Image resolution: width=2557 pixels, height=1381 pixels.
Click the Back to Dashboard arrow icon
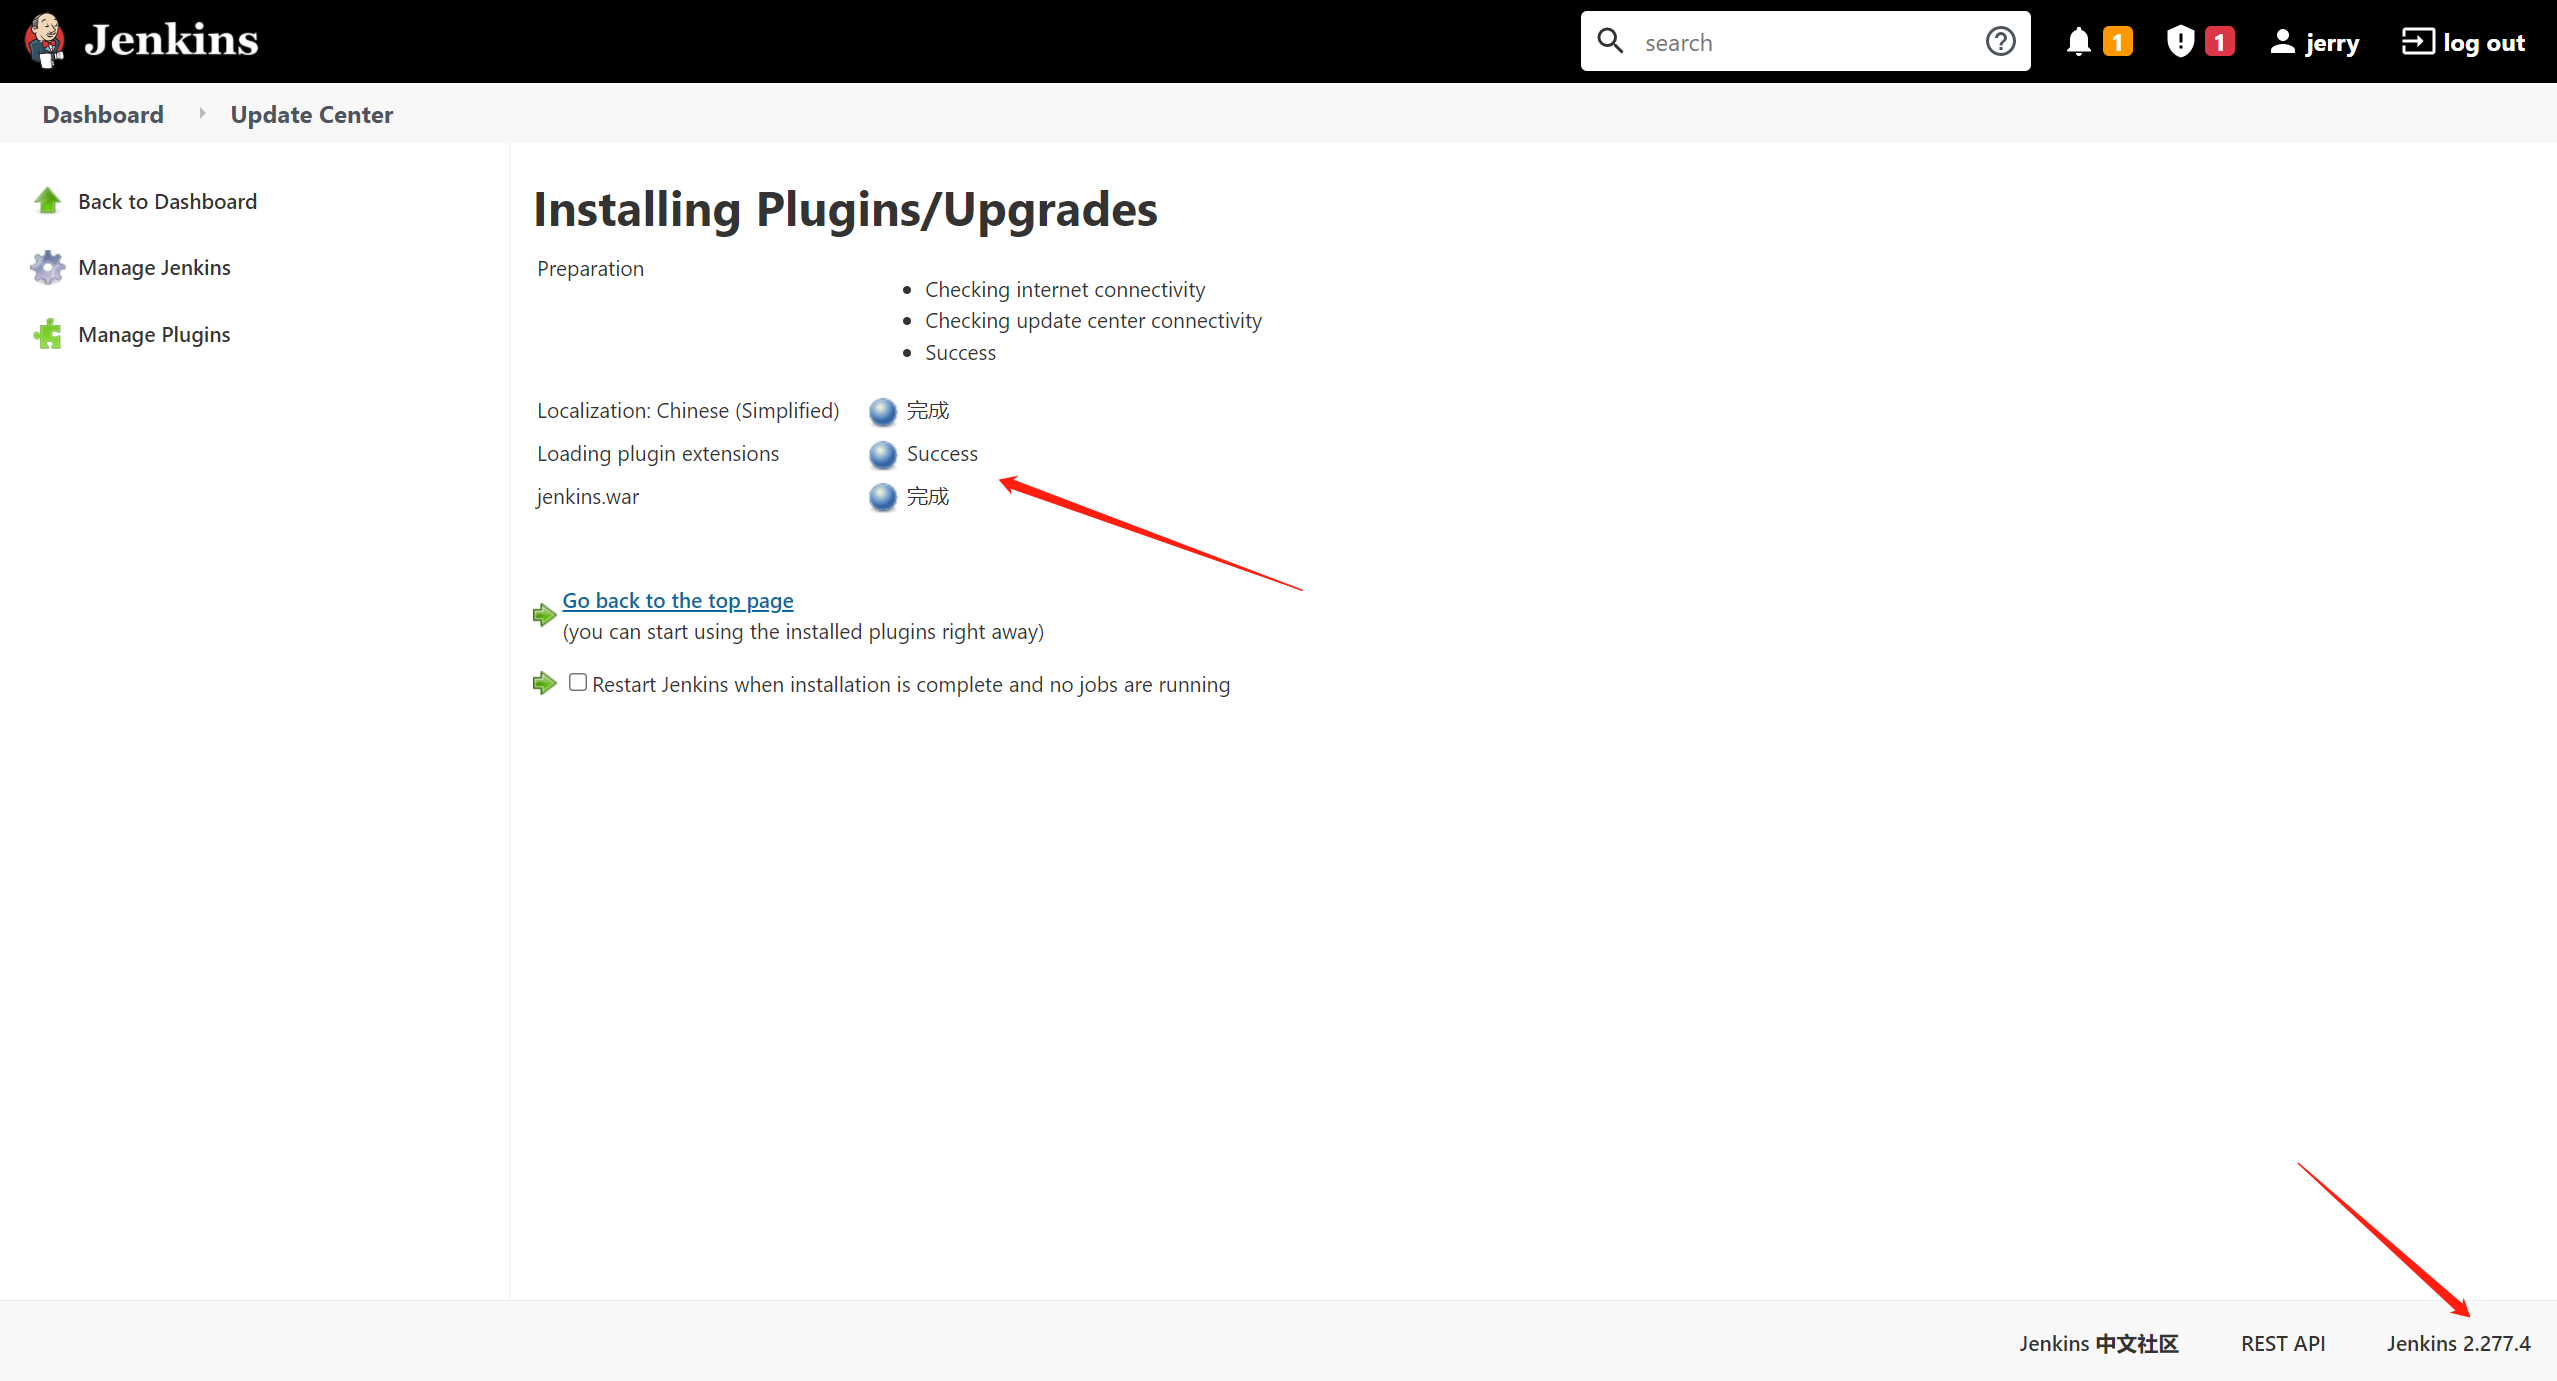46,199
